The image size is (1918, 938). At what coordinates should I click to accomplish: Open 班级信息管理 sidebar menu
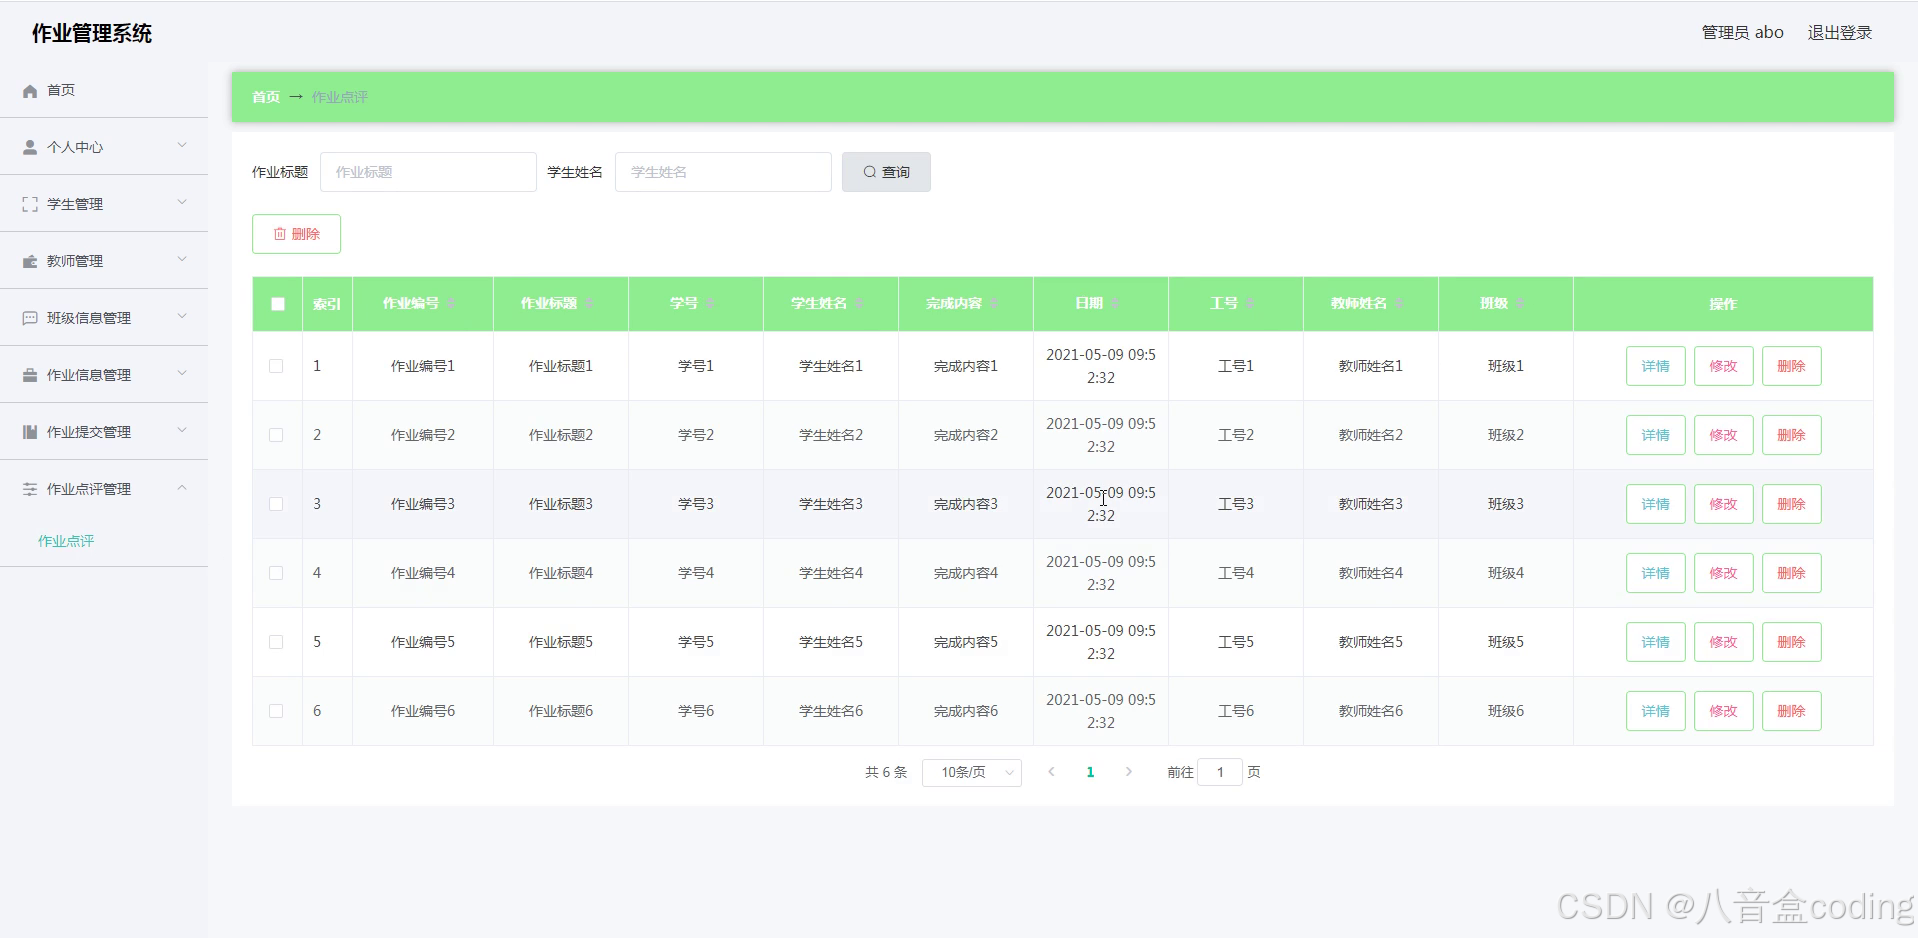click(x=104, y=318)
